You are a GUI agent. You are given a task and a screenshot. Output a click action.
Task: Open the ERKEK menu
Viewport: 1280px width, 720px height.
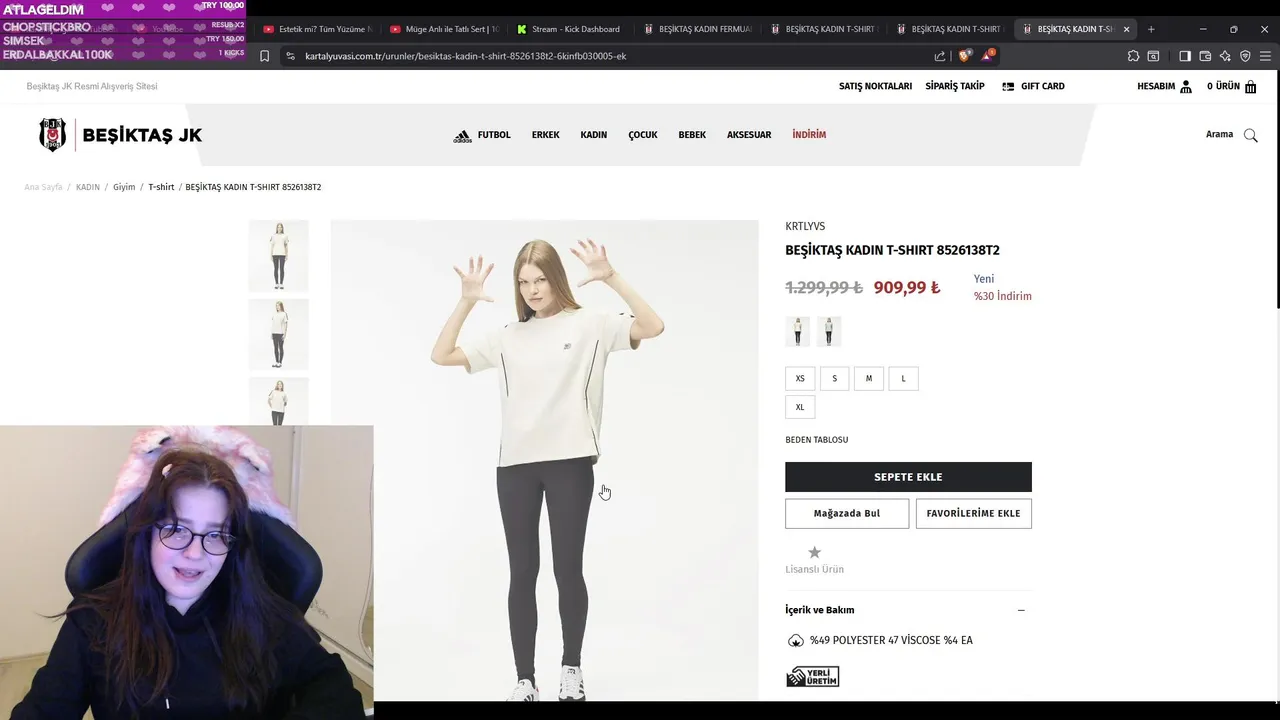click(x=545, y=135)
